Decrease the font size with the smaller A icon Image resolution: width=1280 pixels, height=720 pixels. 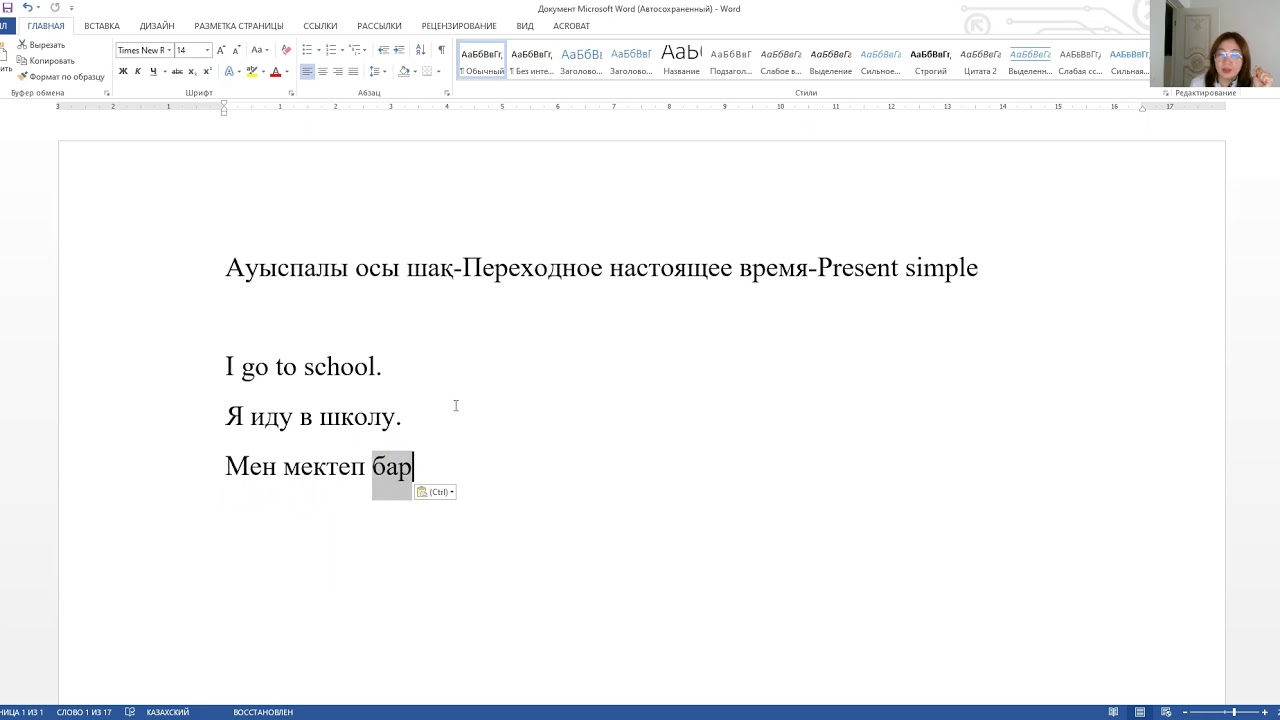236,50
